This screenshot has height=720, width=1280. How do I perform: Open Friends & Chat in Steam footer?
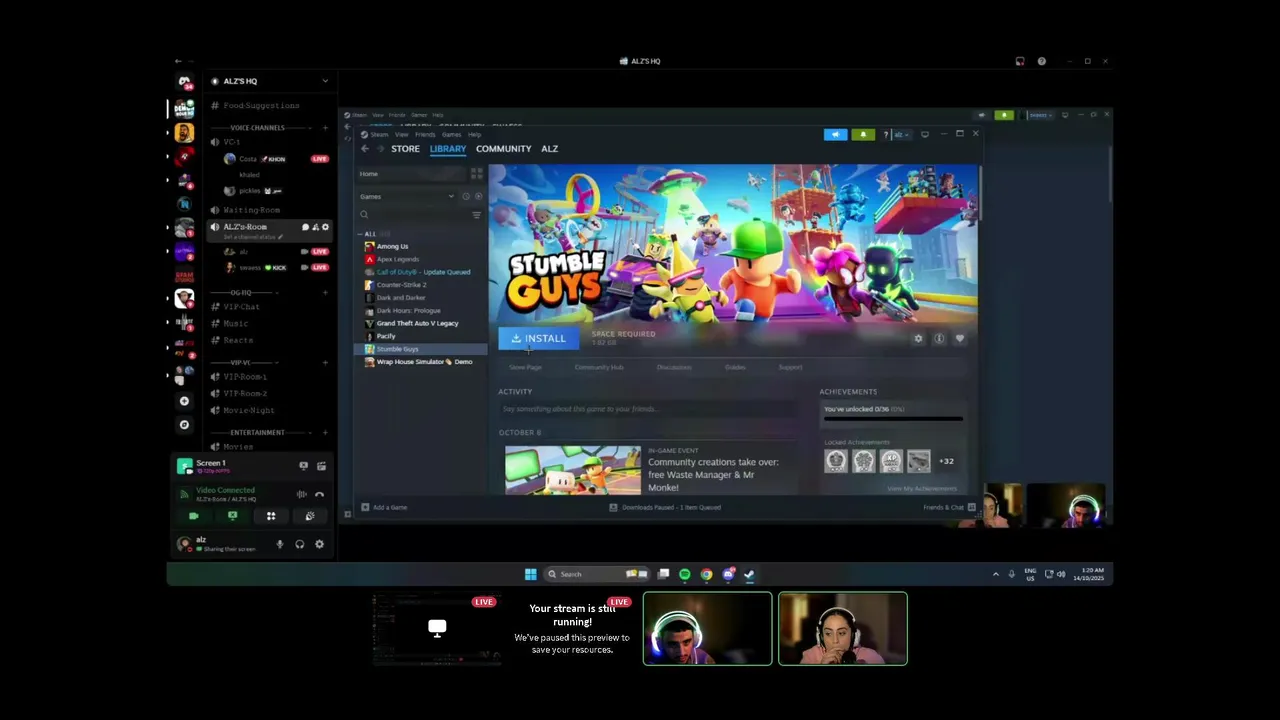click(949, 508)
